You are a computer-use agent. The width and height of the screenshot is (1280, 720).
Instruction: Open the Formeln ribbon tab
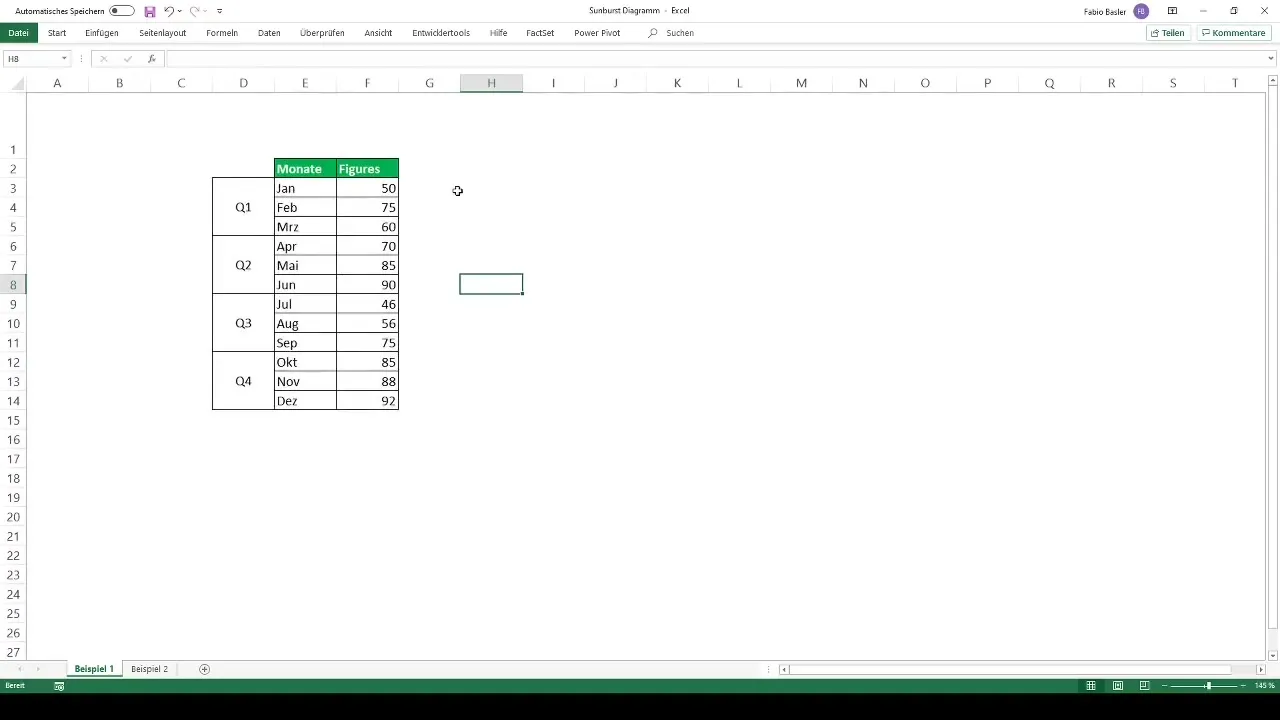(222, 33)
